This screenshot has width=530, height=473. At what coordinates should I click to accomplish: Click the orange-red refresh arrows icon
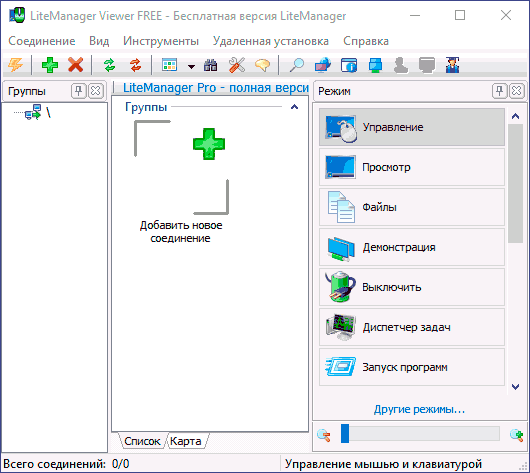click(136, 65)
